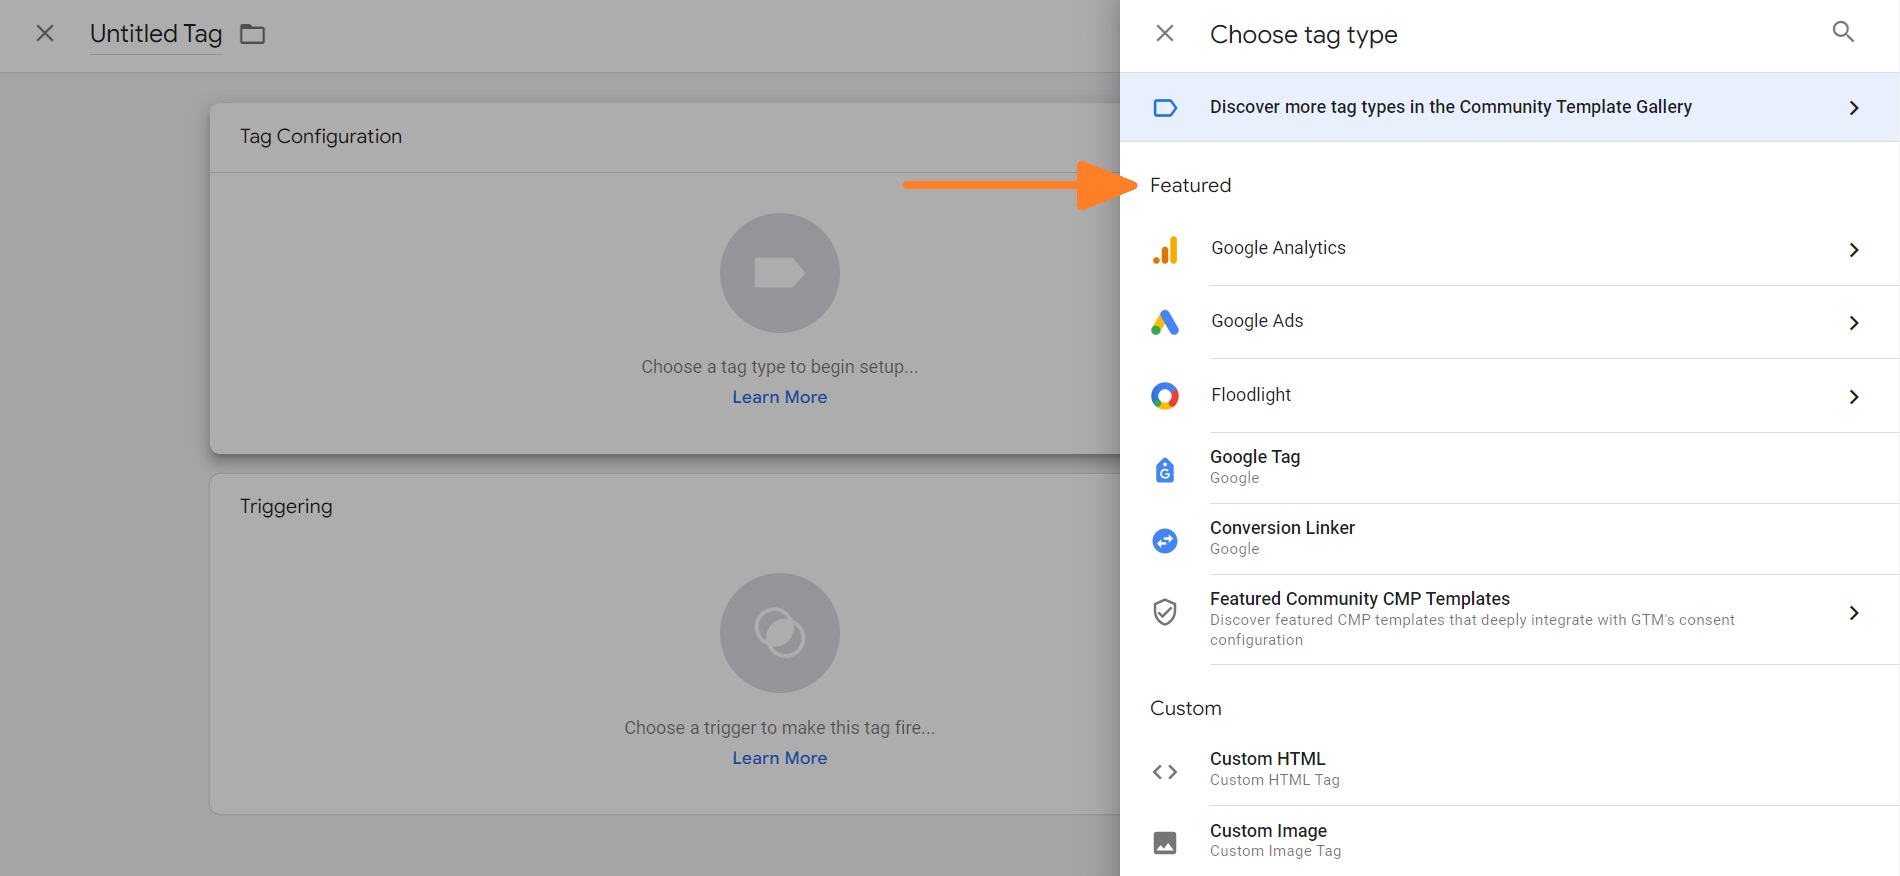Image resolution: width=1900 pixels, height=876 pixels.
Task: Click the Custom section heading
Action: click(1186, 708)
